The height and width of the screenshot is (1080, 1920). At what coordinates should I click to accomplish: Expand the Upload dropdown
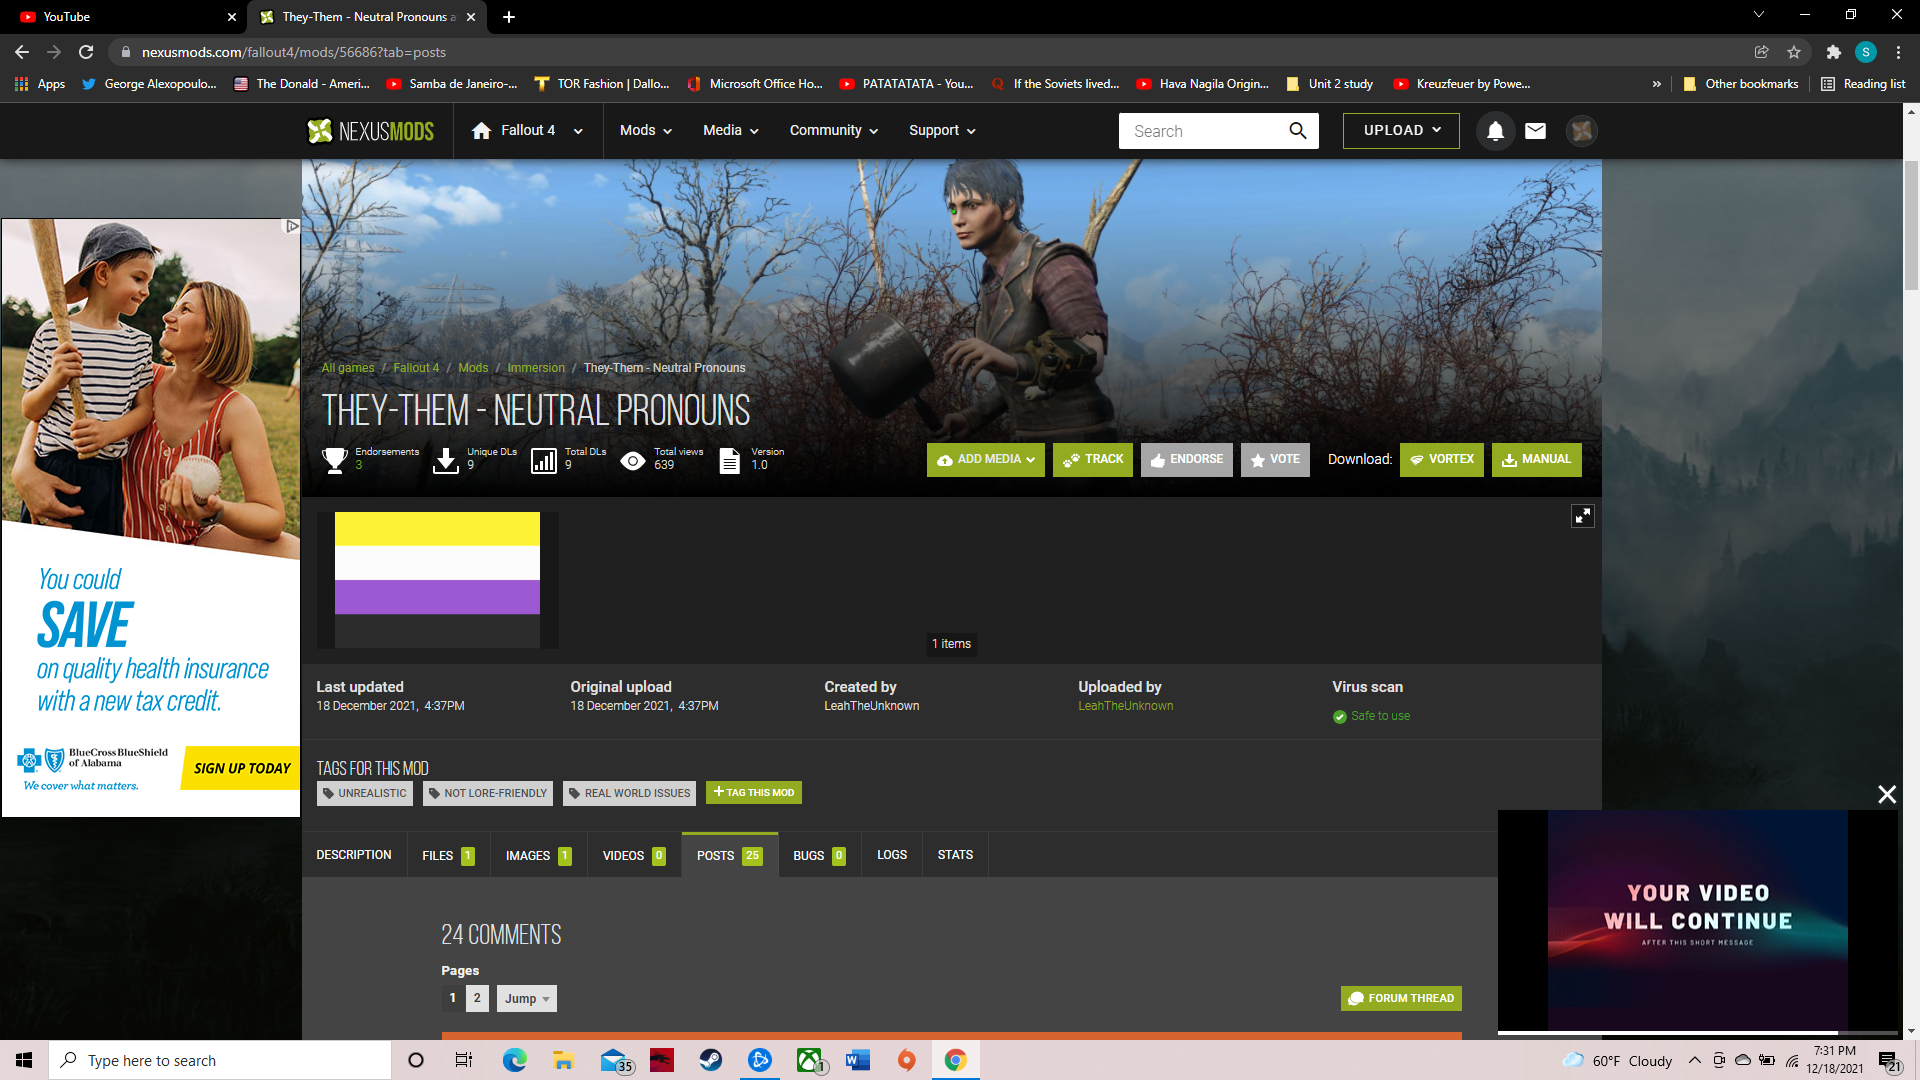click(1401, 131)
